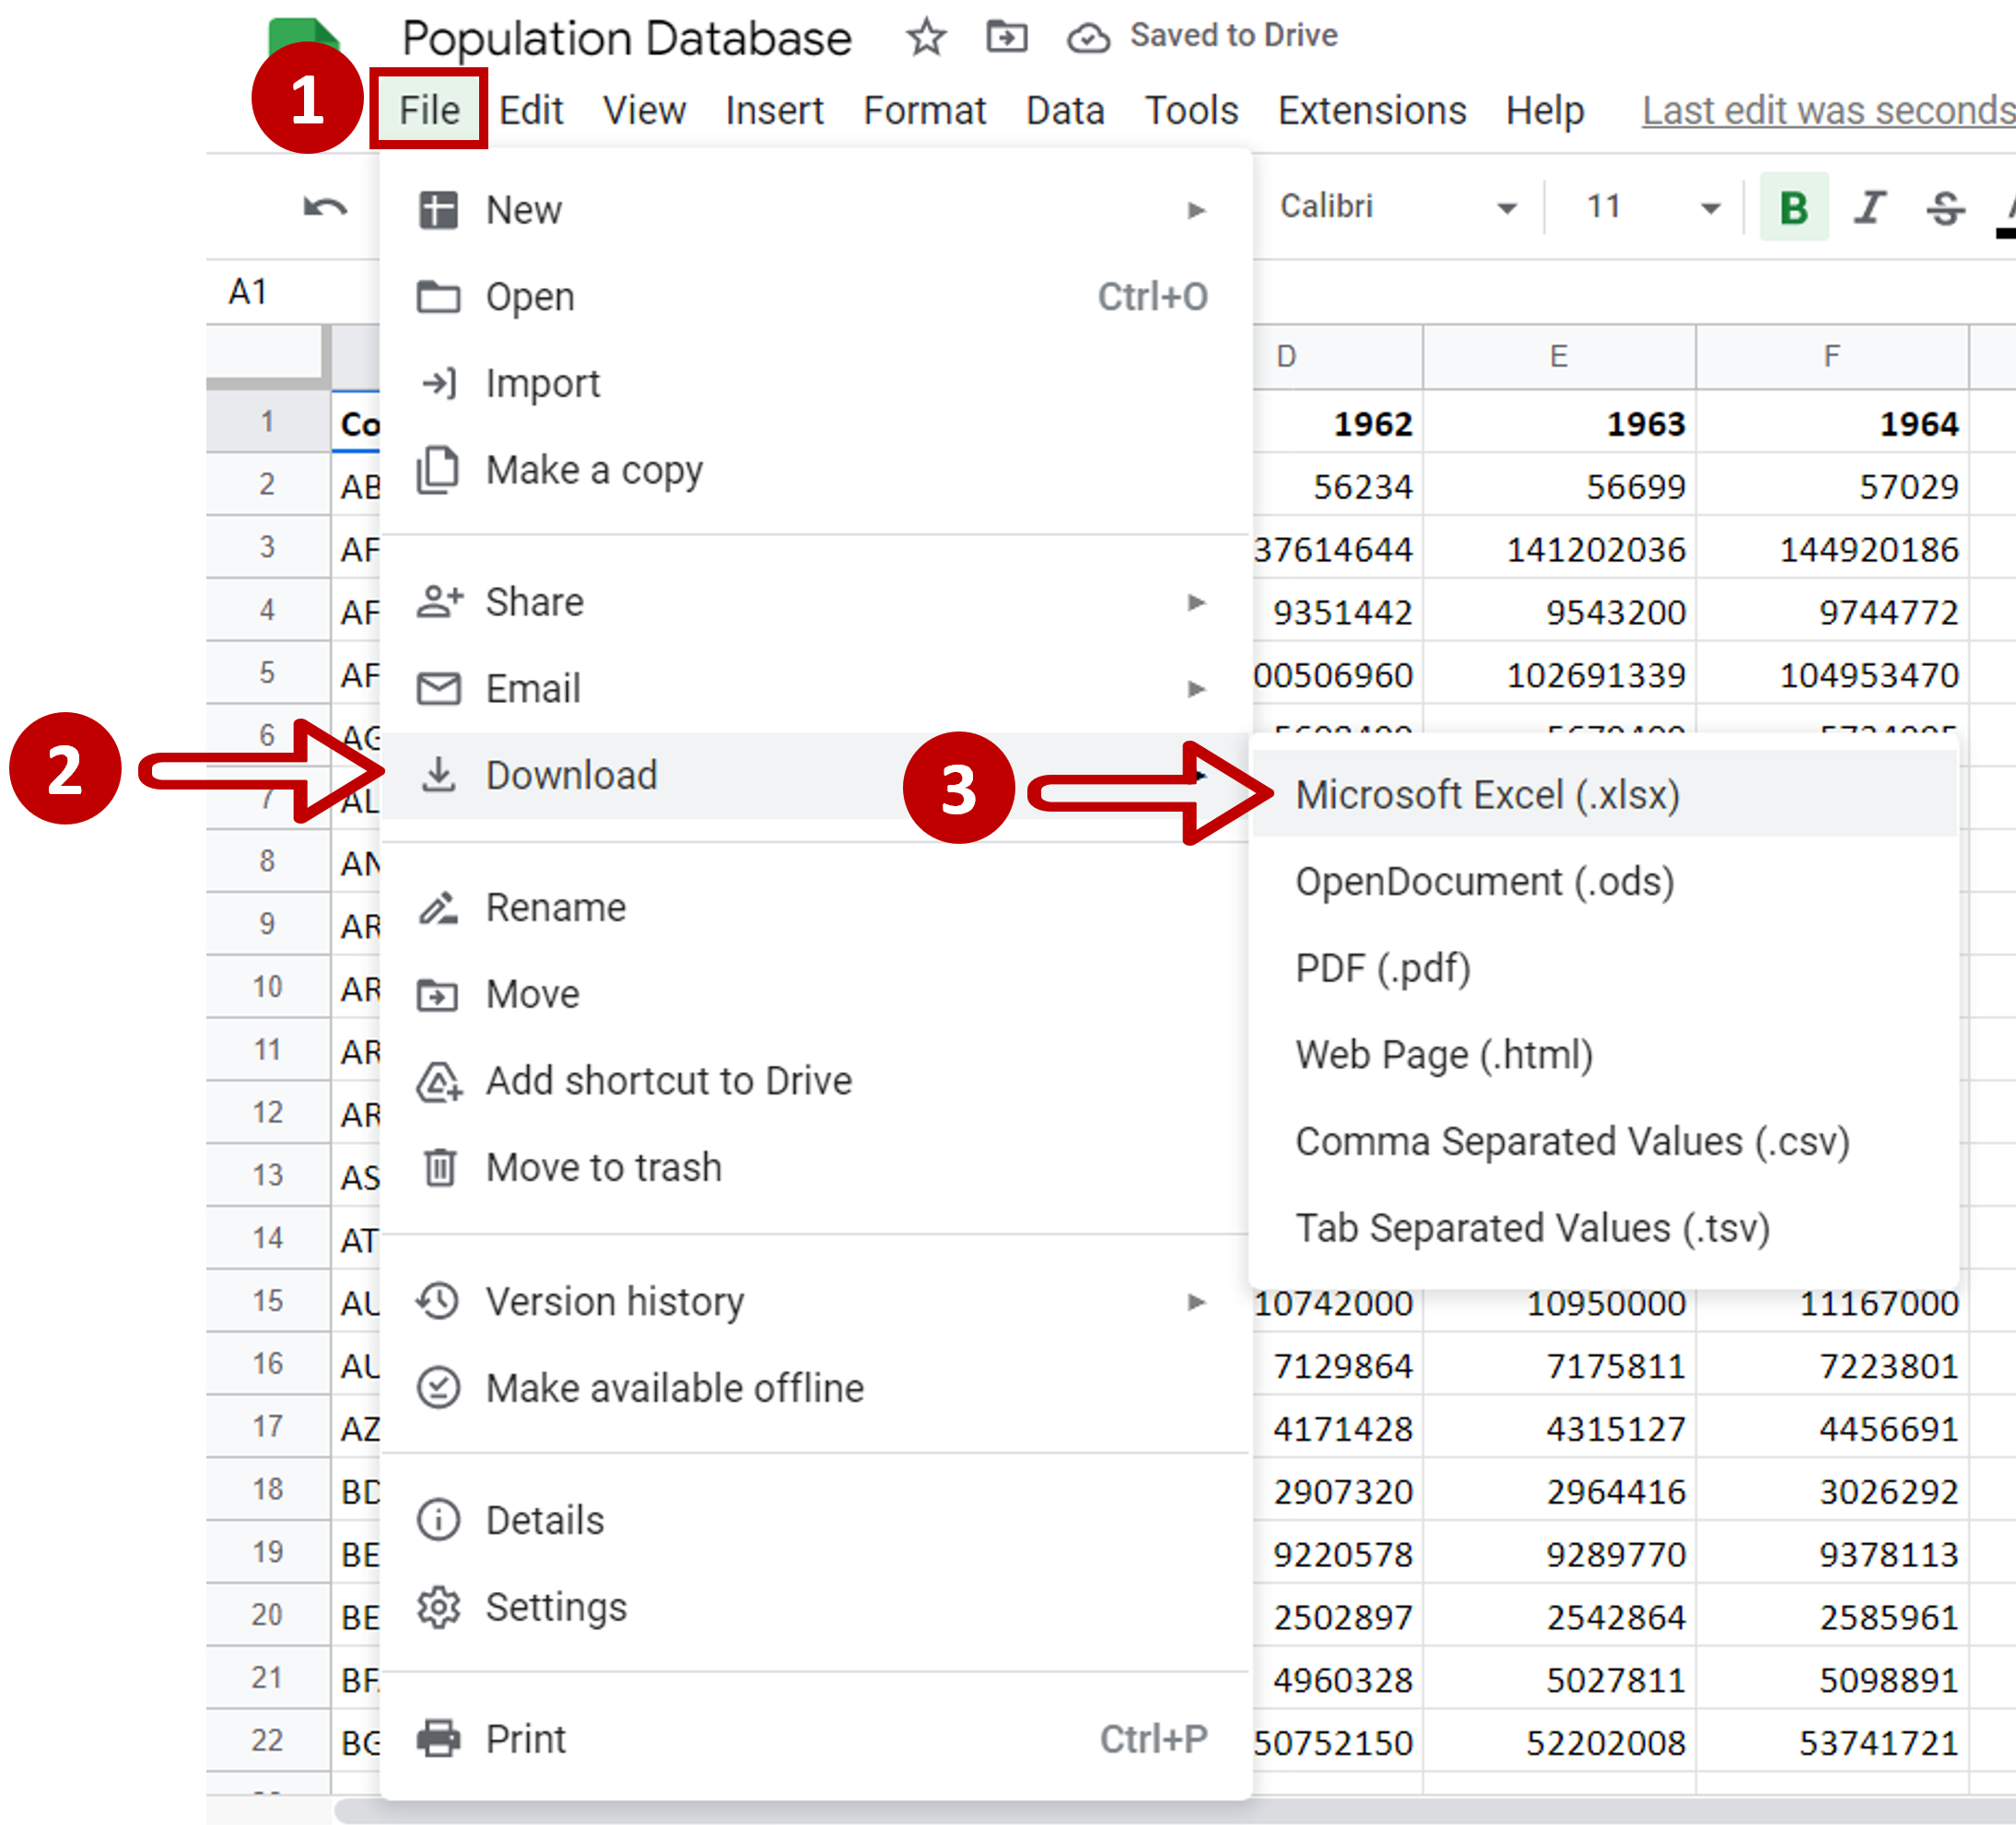
Task: Select Web Page (.html) format
Action: coord(1604,1055)
